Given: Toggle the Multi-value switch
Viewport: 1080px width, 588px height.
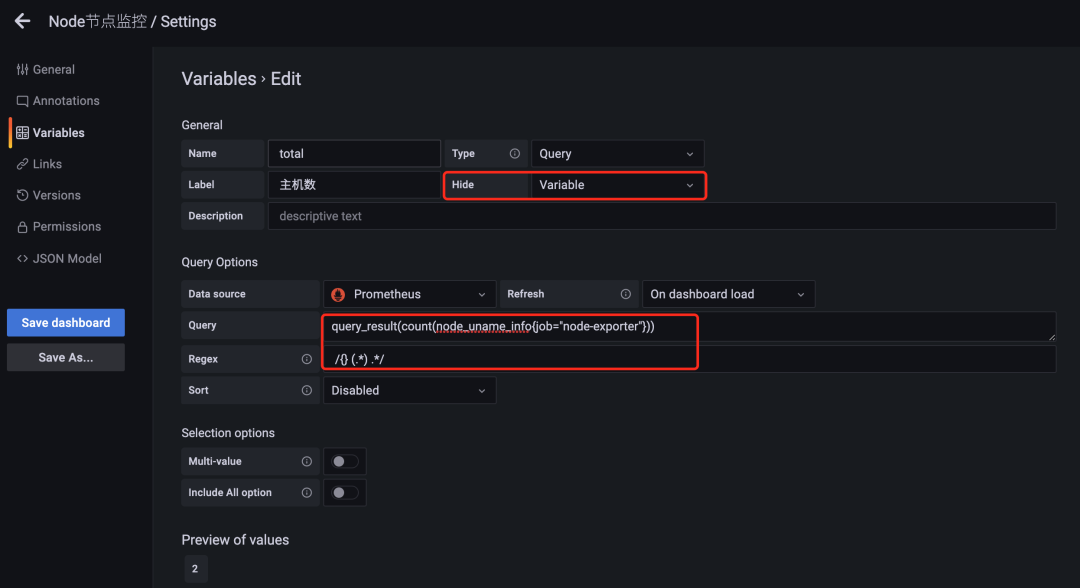Looking at the screenshot, I should pos(345,461).
